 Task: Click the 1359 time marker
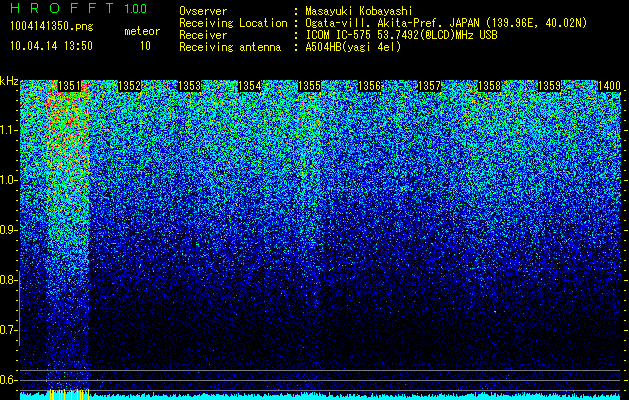pos(550,86)
